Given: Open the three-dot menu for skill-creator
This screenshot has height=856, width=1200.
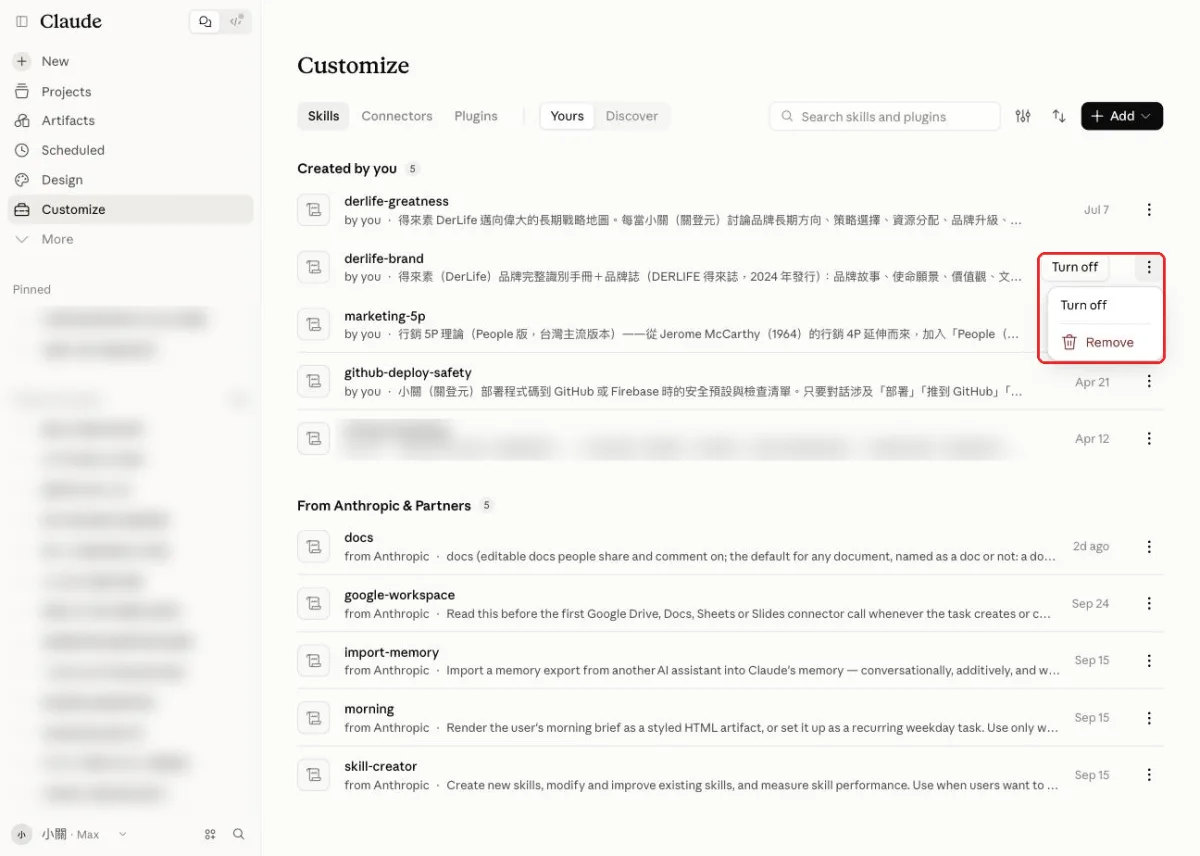Looking at the screenshot, I should pos(1149,775).
